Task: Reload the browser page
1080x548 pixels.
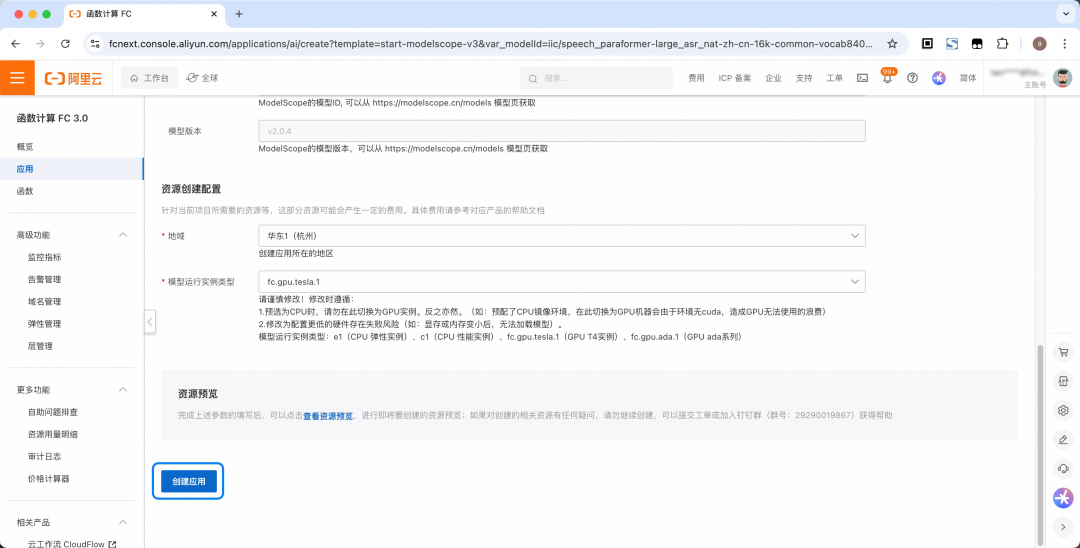Action: pyautogui.click(x=65, y=43)
